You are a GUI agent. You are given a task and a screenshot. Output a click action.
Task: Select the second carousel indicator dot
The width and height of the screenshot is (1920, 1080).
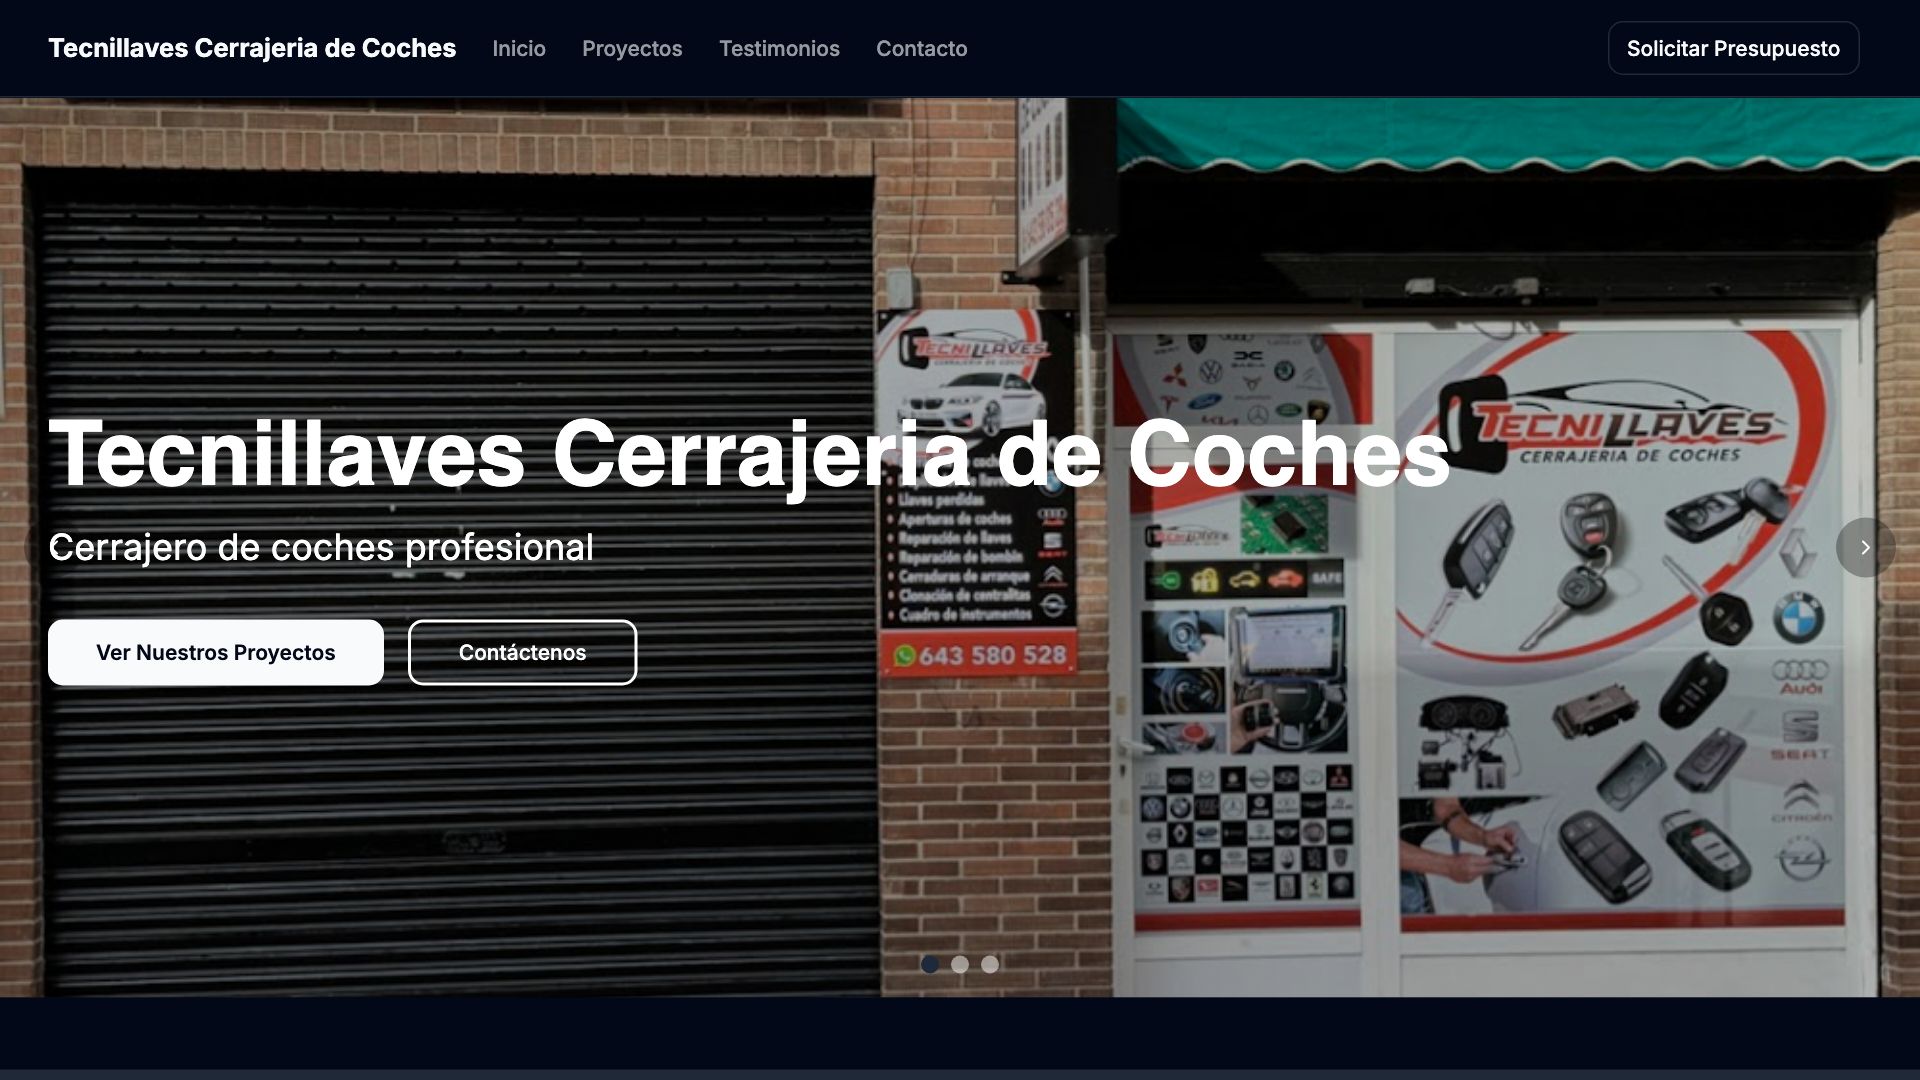click(960, 964)
